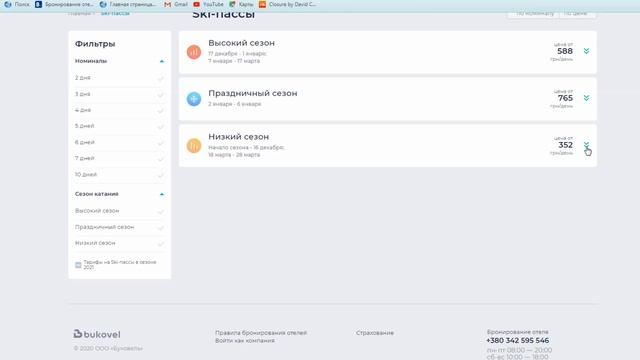Open Тарифы на Ski-пассы в сезоне link
The height and width of the screenshot is (360, 640).
pos(120,264)
